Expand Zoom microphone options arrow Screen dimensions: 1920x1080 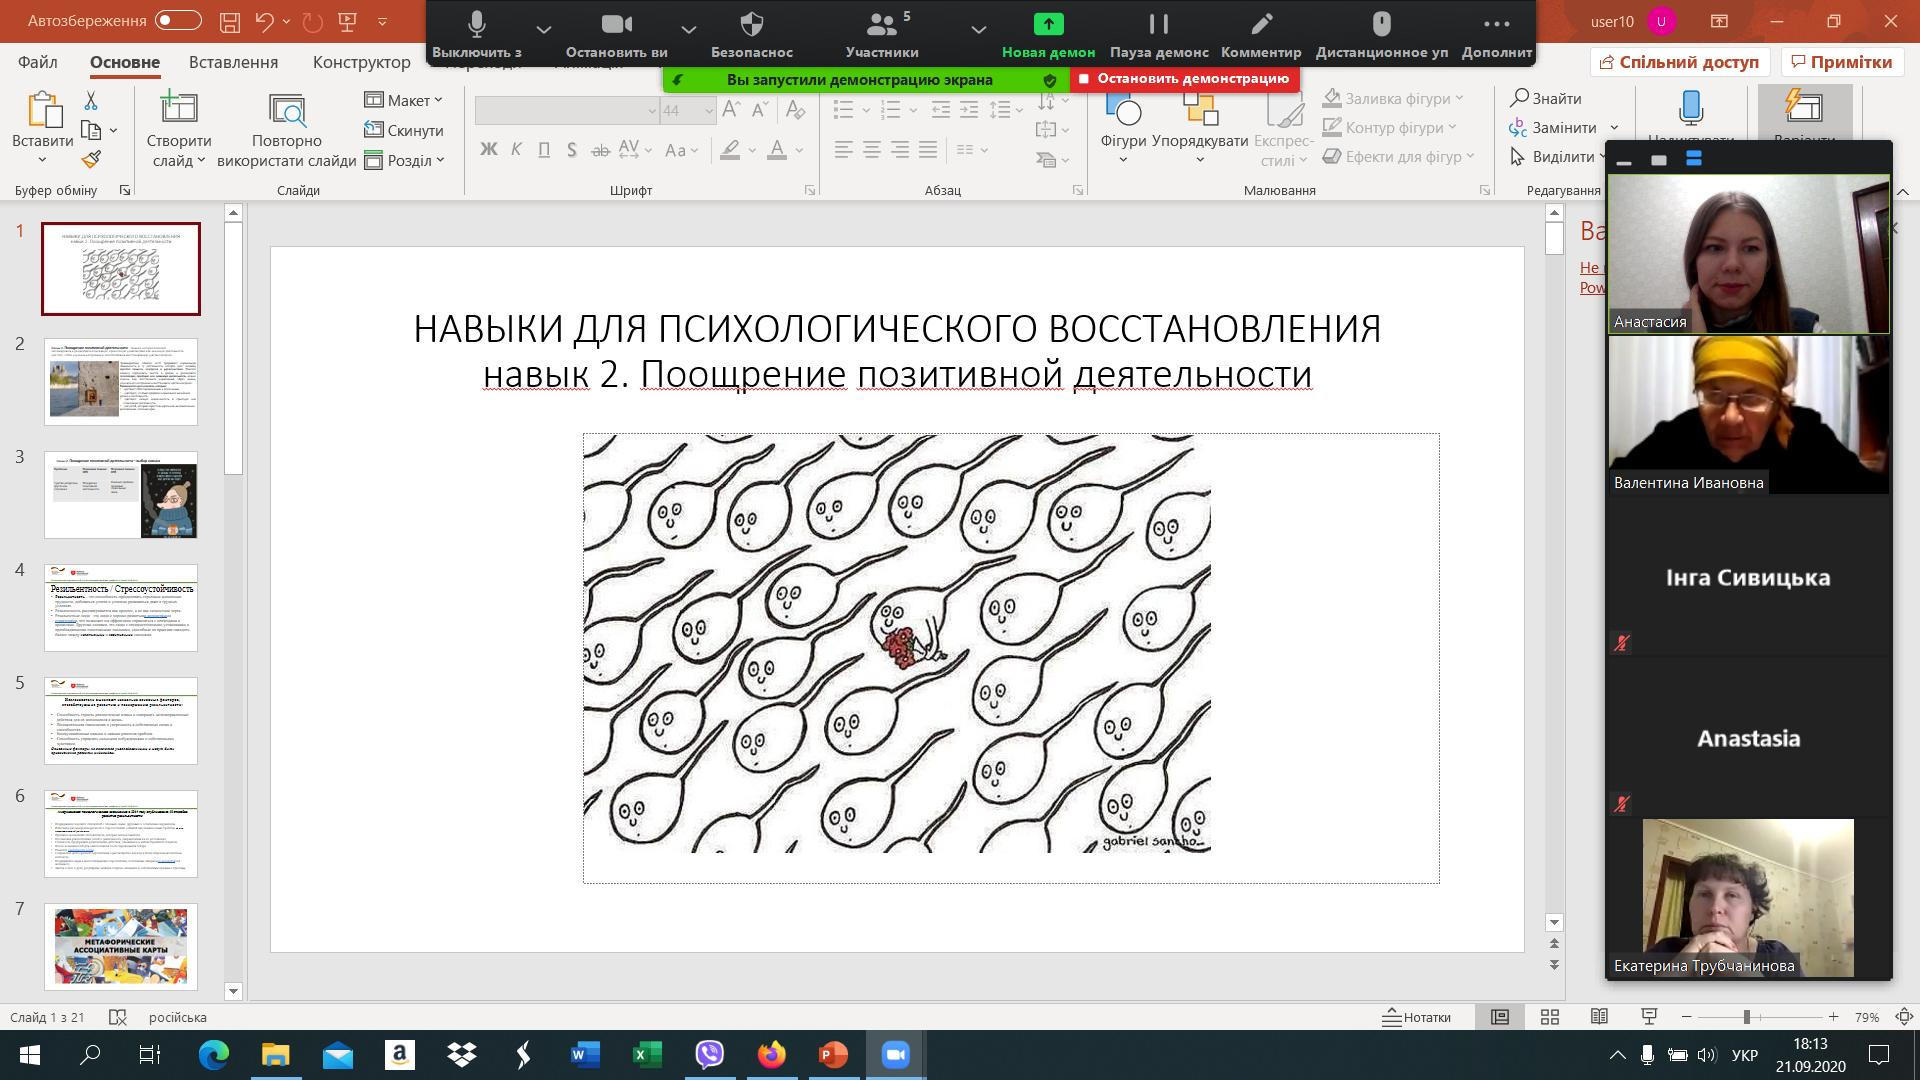point(543,29)
